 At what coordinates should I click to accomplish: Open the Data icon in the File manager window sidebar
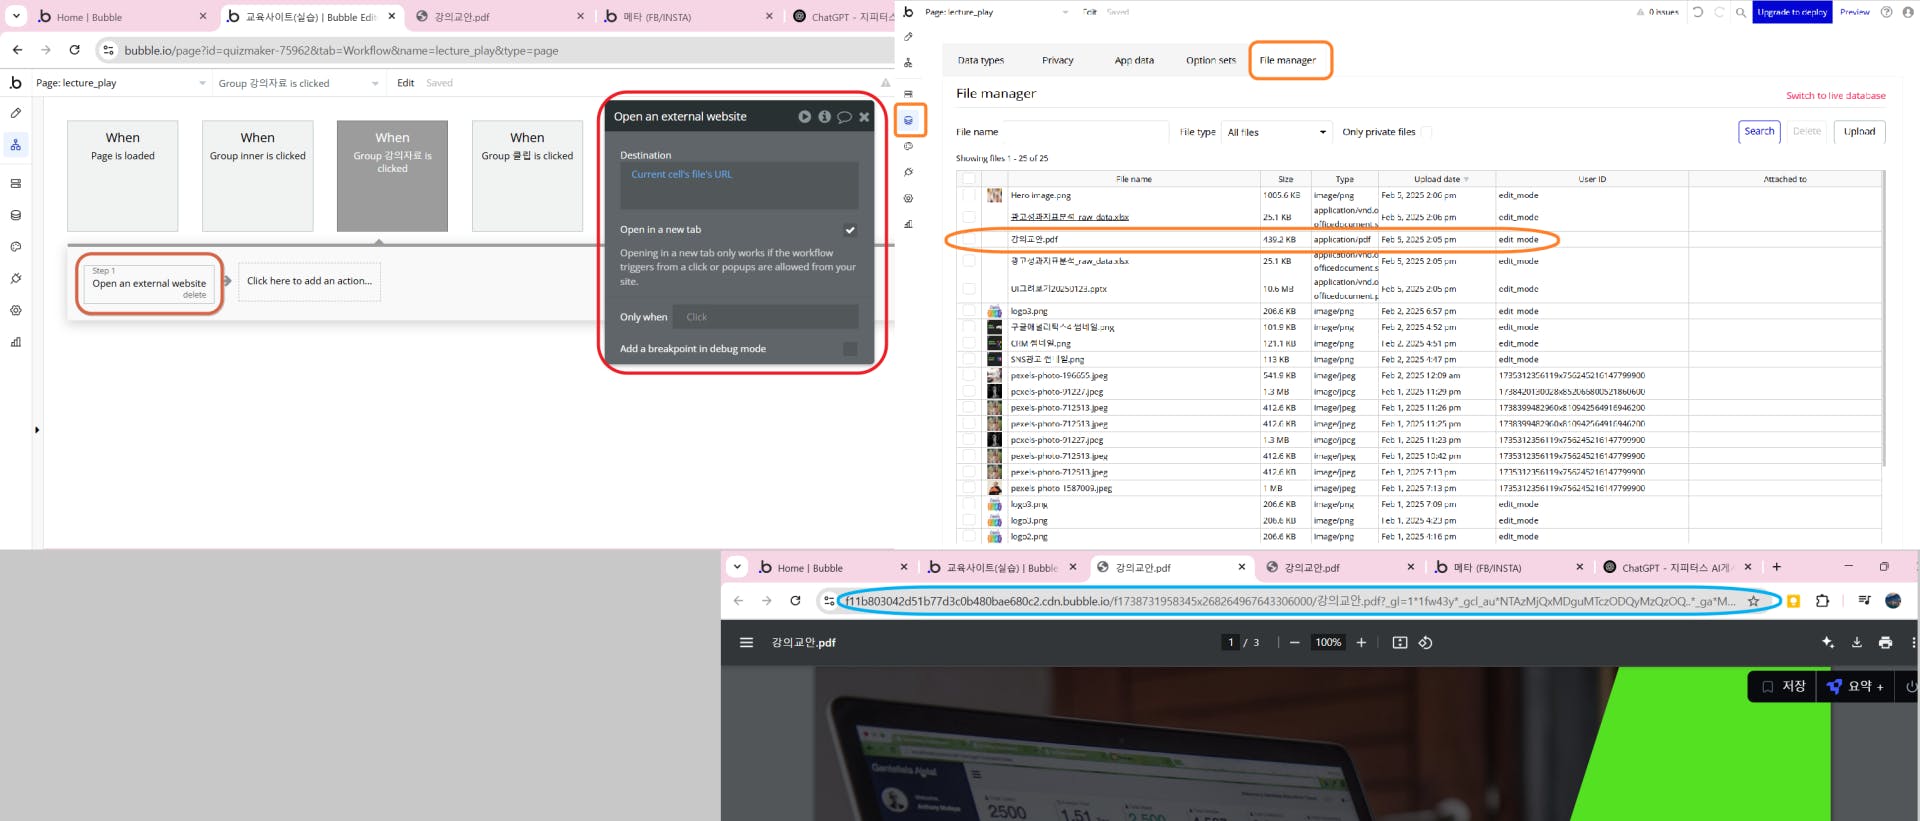coord(908,120)
